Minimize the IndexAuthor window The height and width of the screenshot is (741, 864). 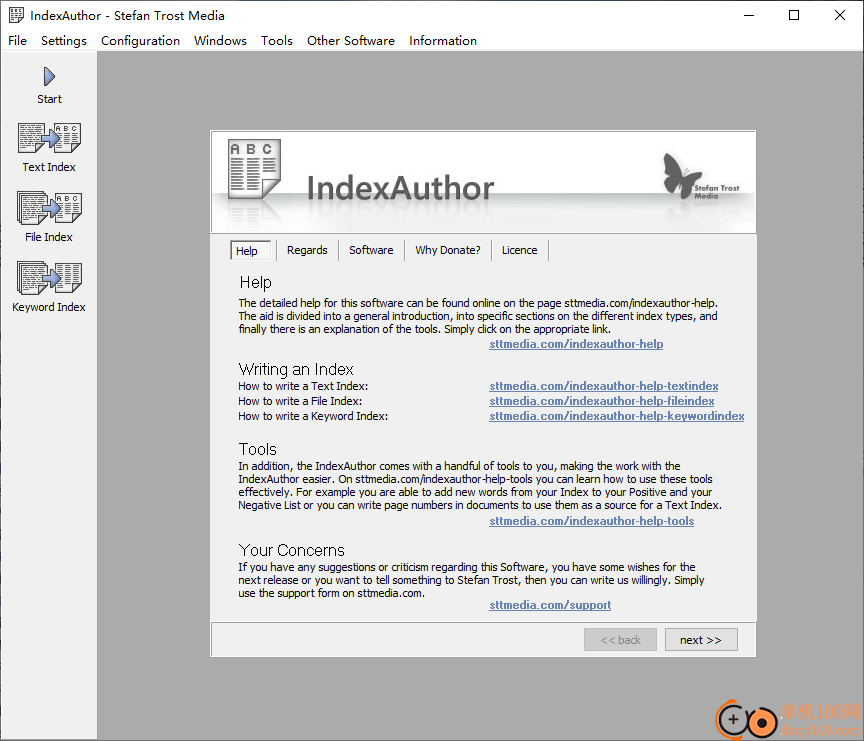click(x=749, y=15)
